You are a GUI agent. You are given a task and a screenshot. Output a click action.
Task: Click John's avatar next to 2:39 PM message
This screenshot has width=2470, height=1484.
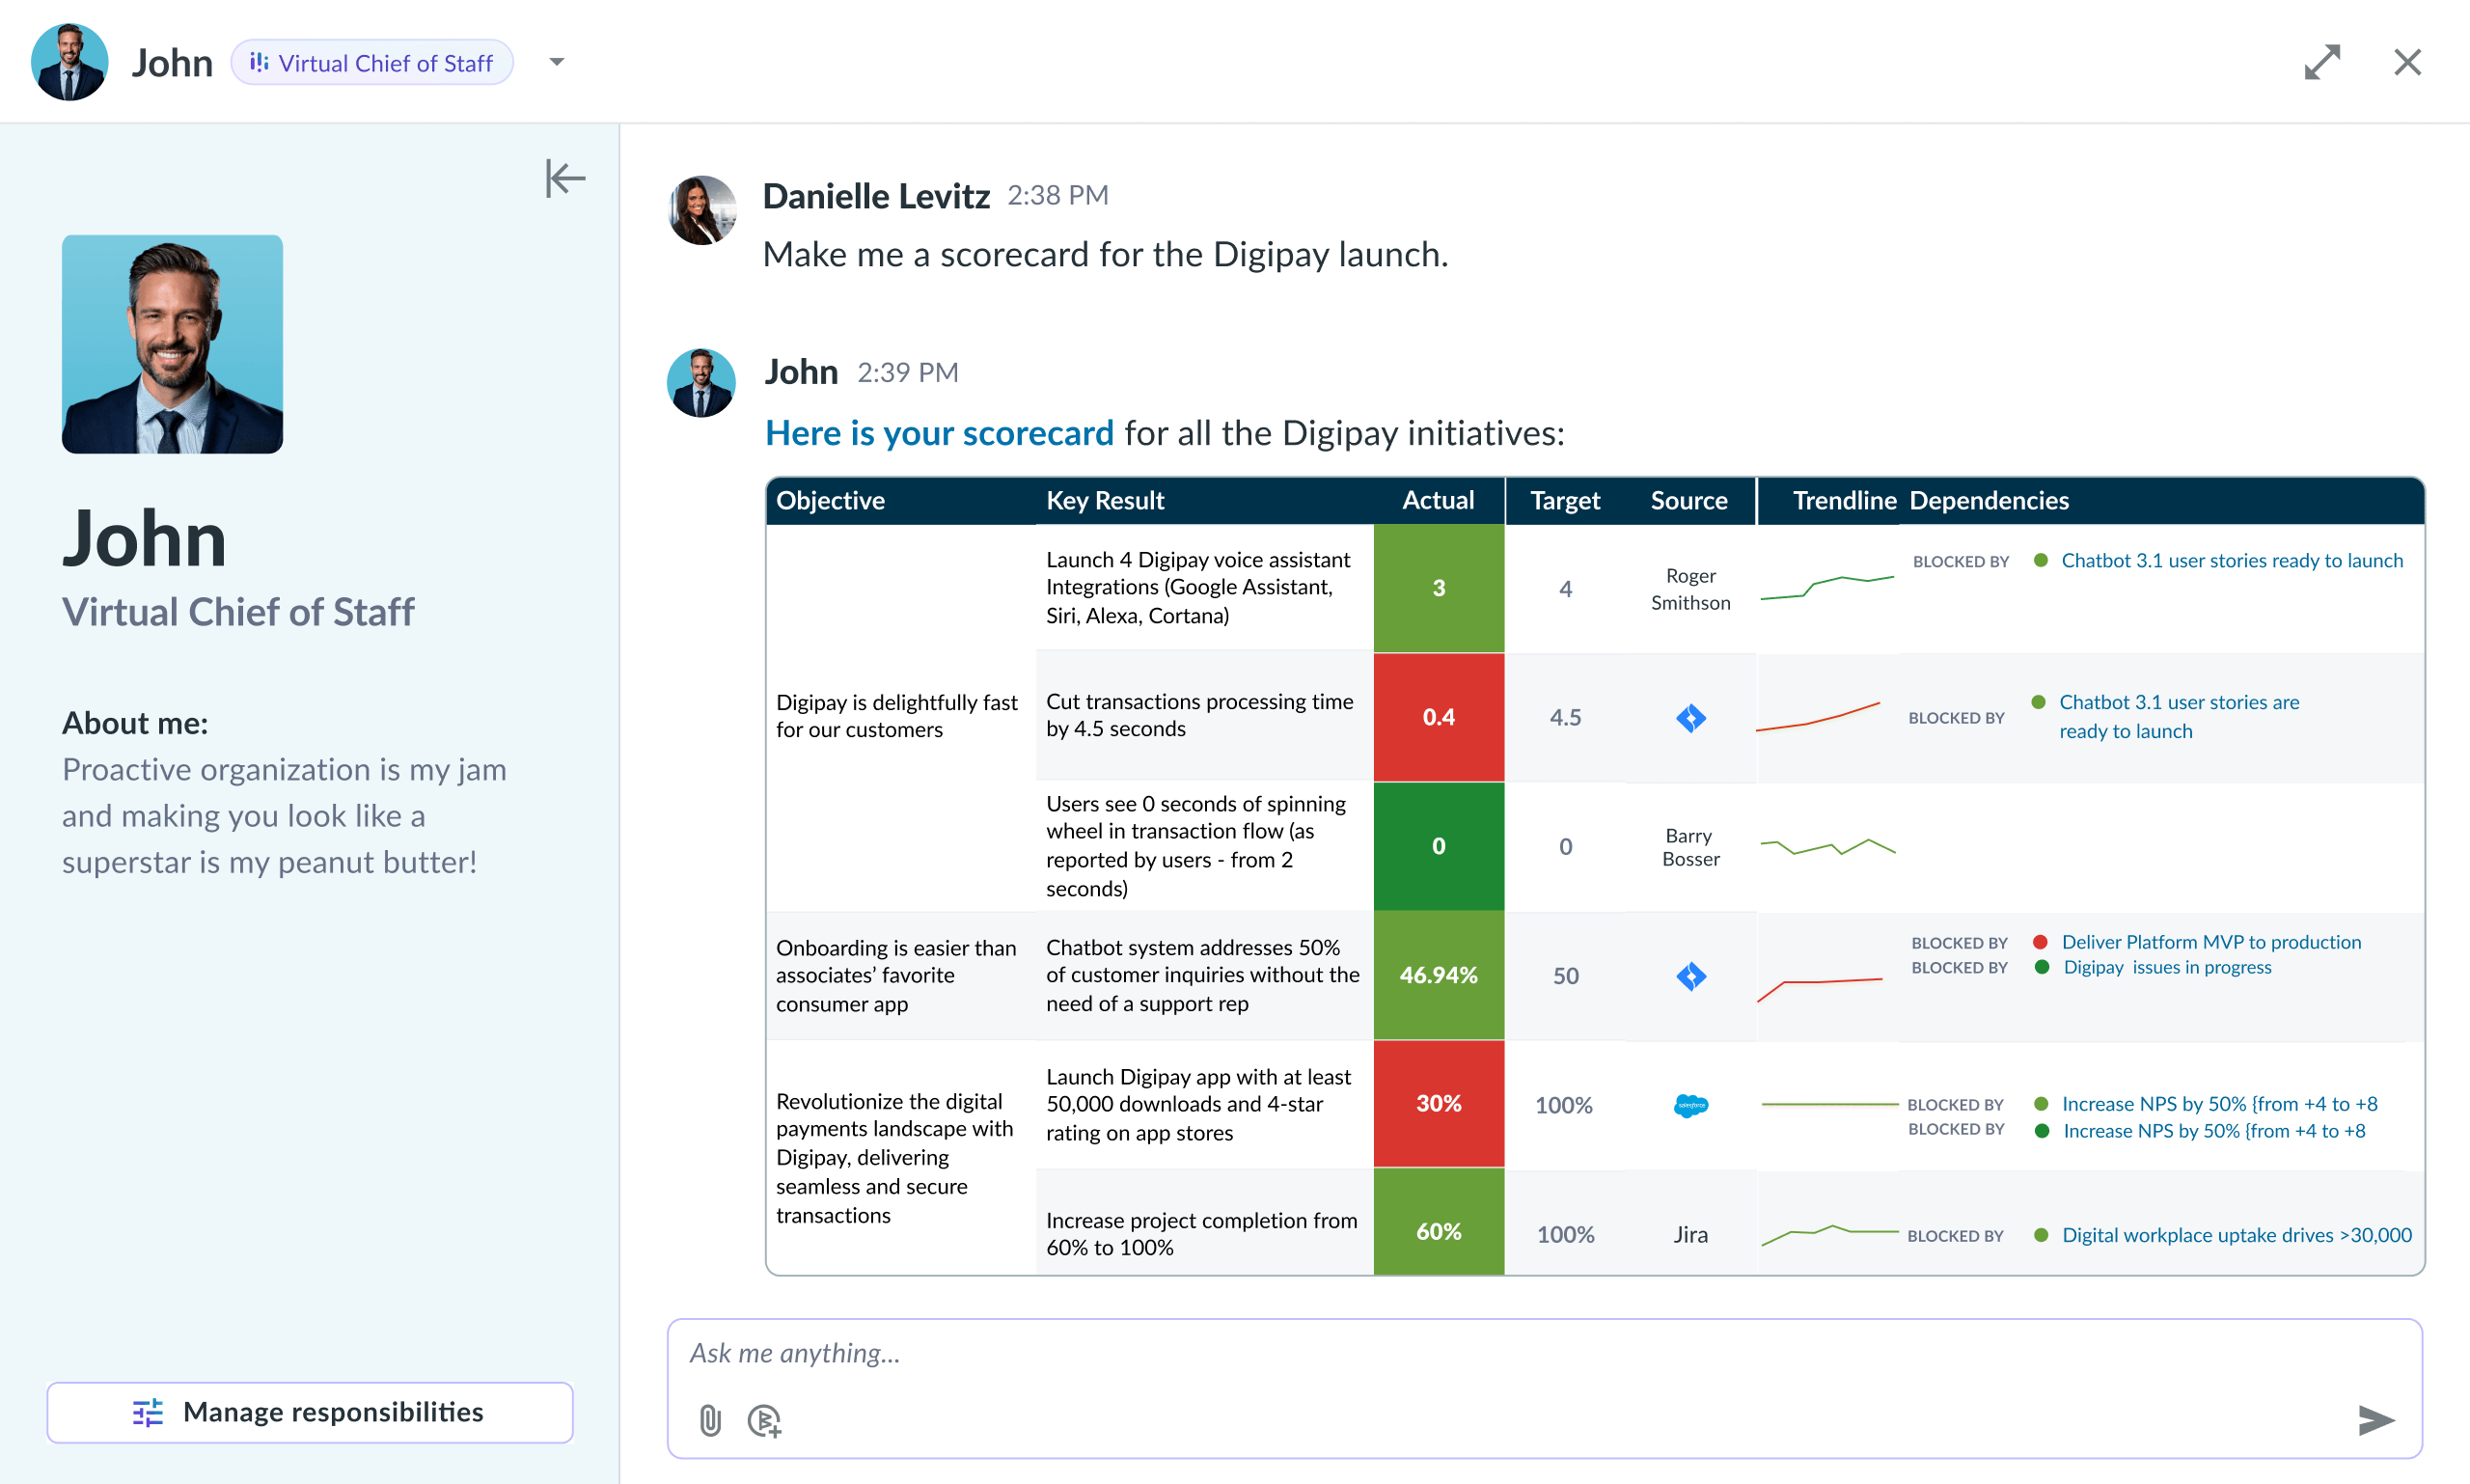[x=702, y=383]
